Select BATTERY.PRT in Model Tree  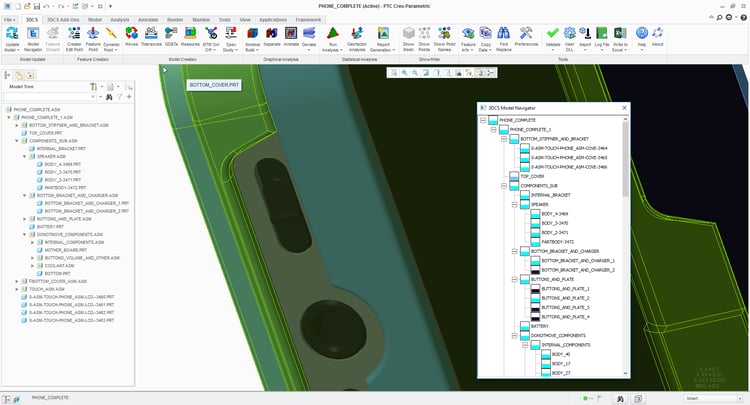point(50,227)
